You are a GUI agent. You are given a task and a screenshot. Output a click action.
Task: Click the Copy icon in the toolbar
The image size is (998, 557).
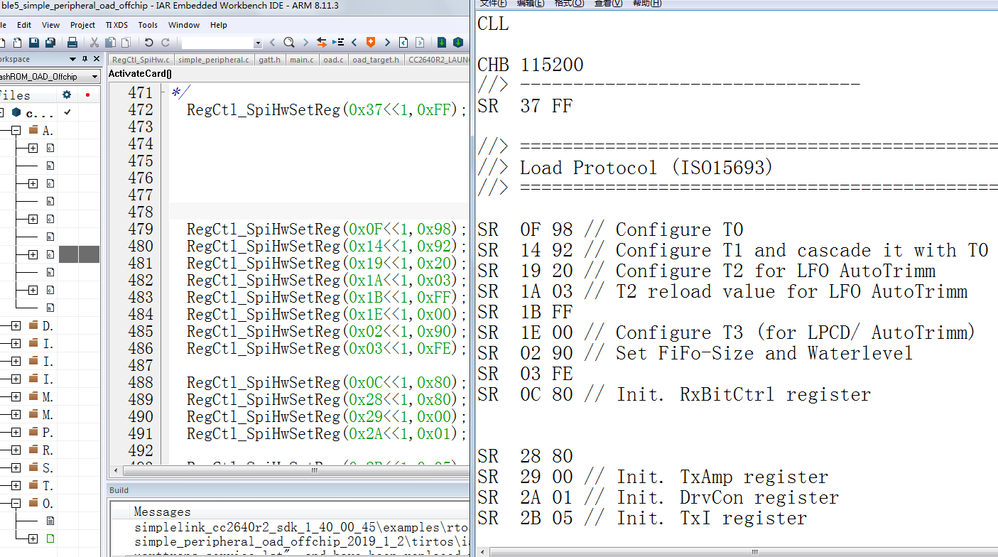(x=110, y=43)
